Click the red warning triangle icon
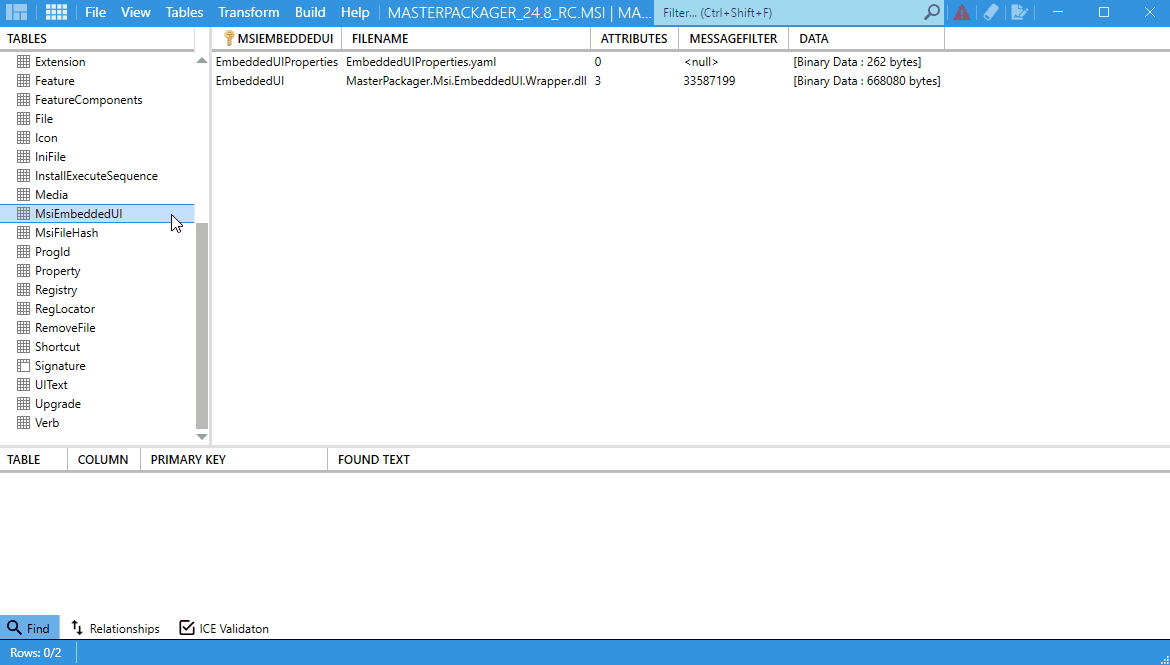Viewport: 1170px width, 665px height. [x=962, y=12]
